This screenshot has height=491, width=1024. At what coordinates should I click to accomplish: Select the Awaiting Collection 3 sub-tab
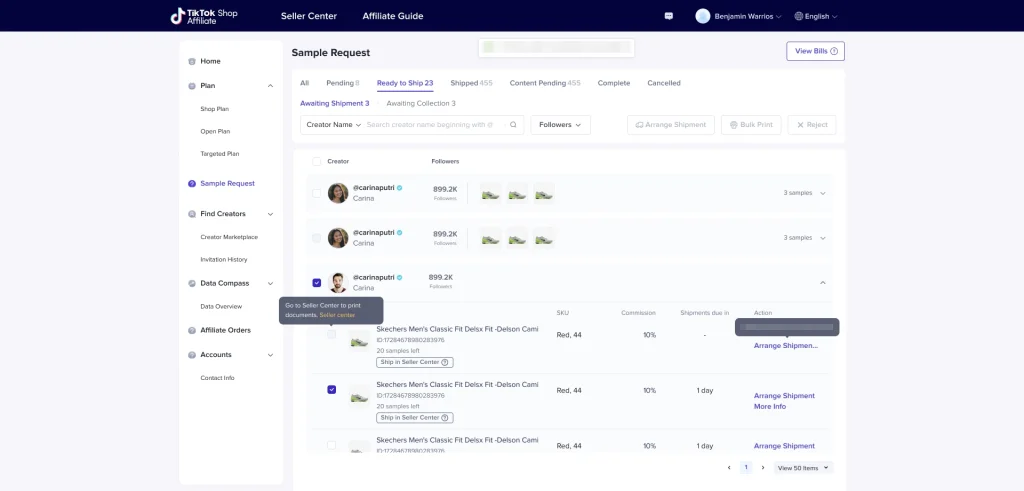coord(421,103)
